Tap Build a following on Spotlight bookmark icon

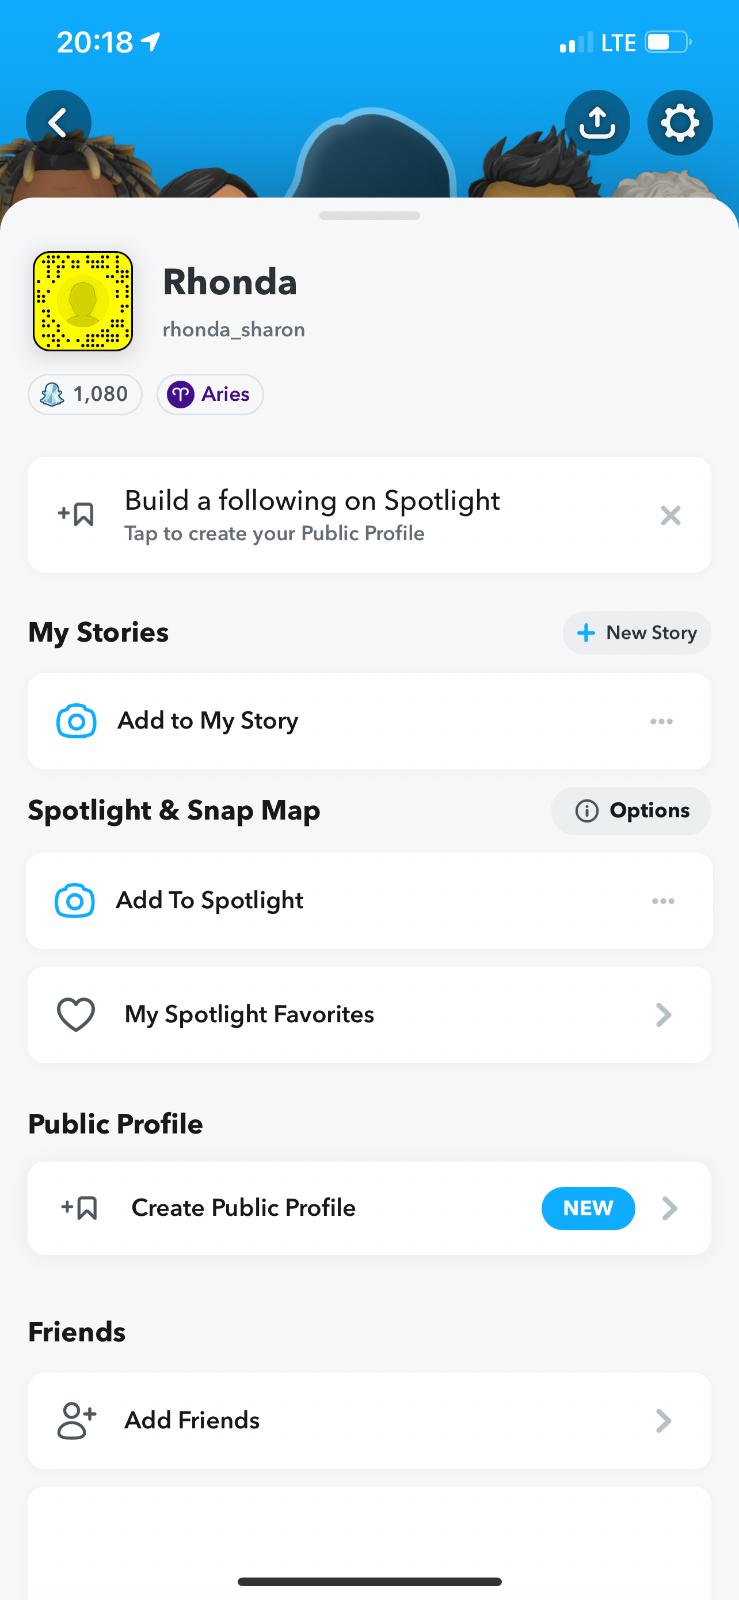[76, 515]
